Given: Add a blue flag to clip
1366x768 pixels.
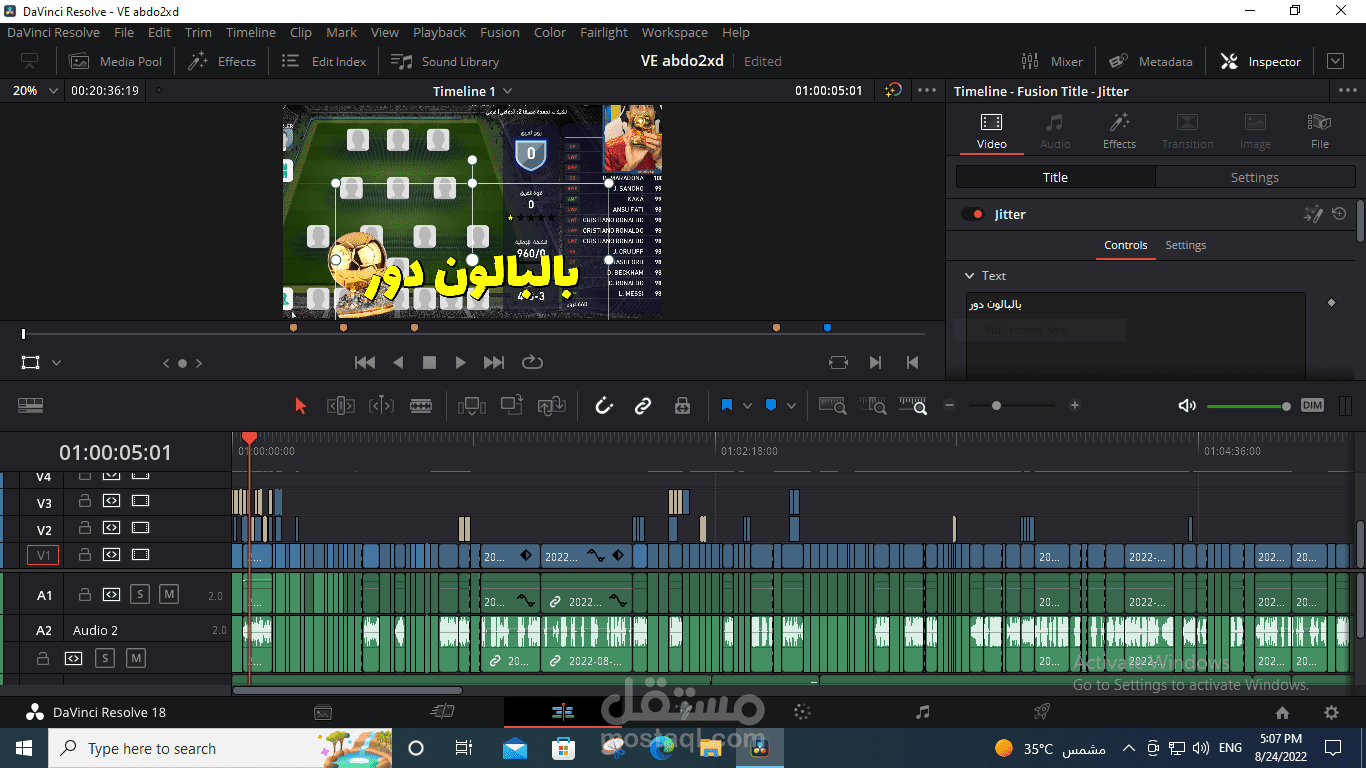Looking at the screenshot, I should coord(727,405).
